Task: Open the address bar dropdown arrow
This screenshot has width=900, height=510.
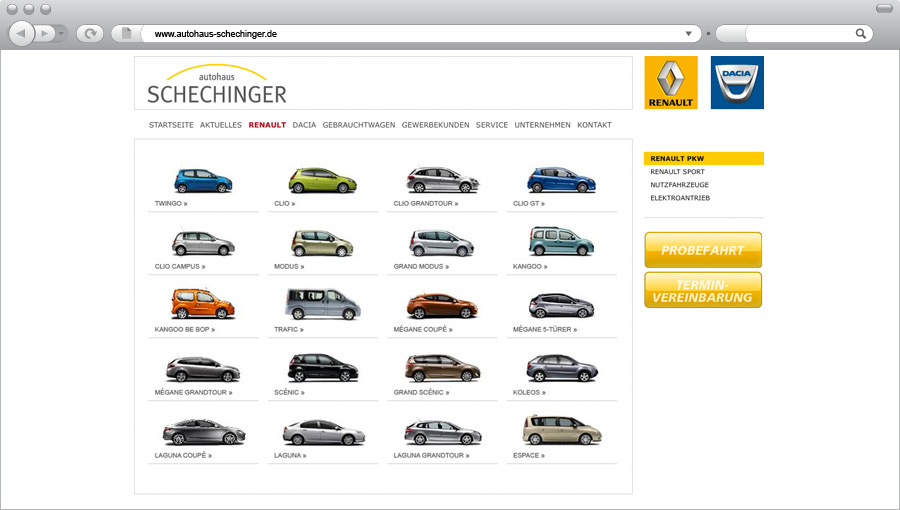Action: coord(688,33)
